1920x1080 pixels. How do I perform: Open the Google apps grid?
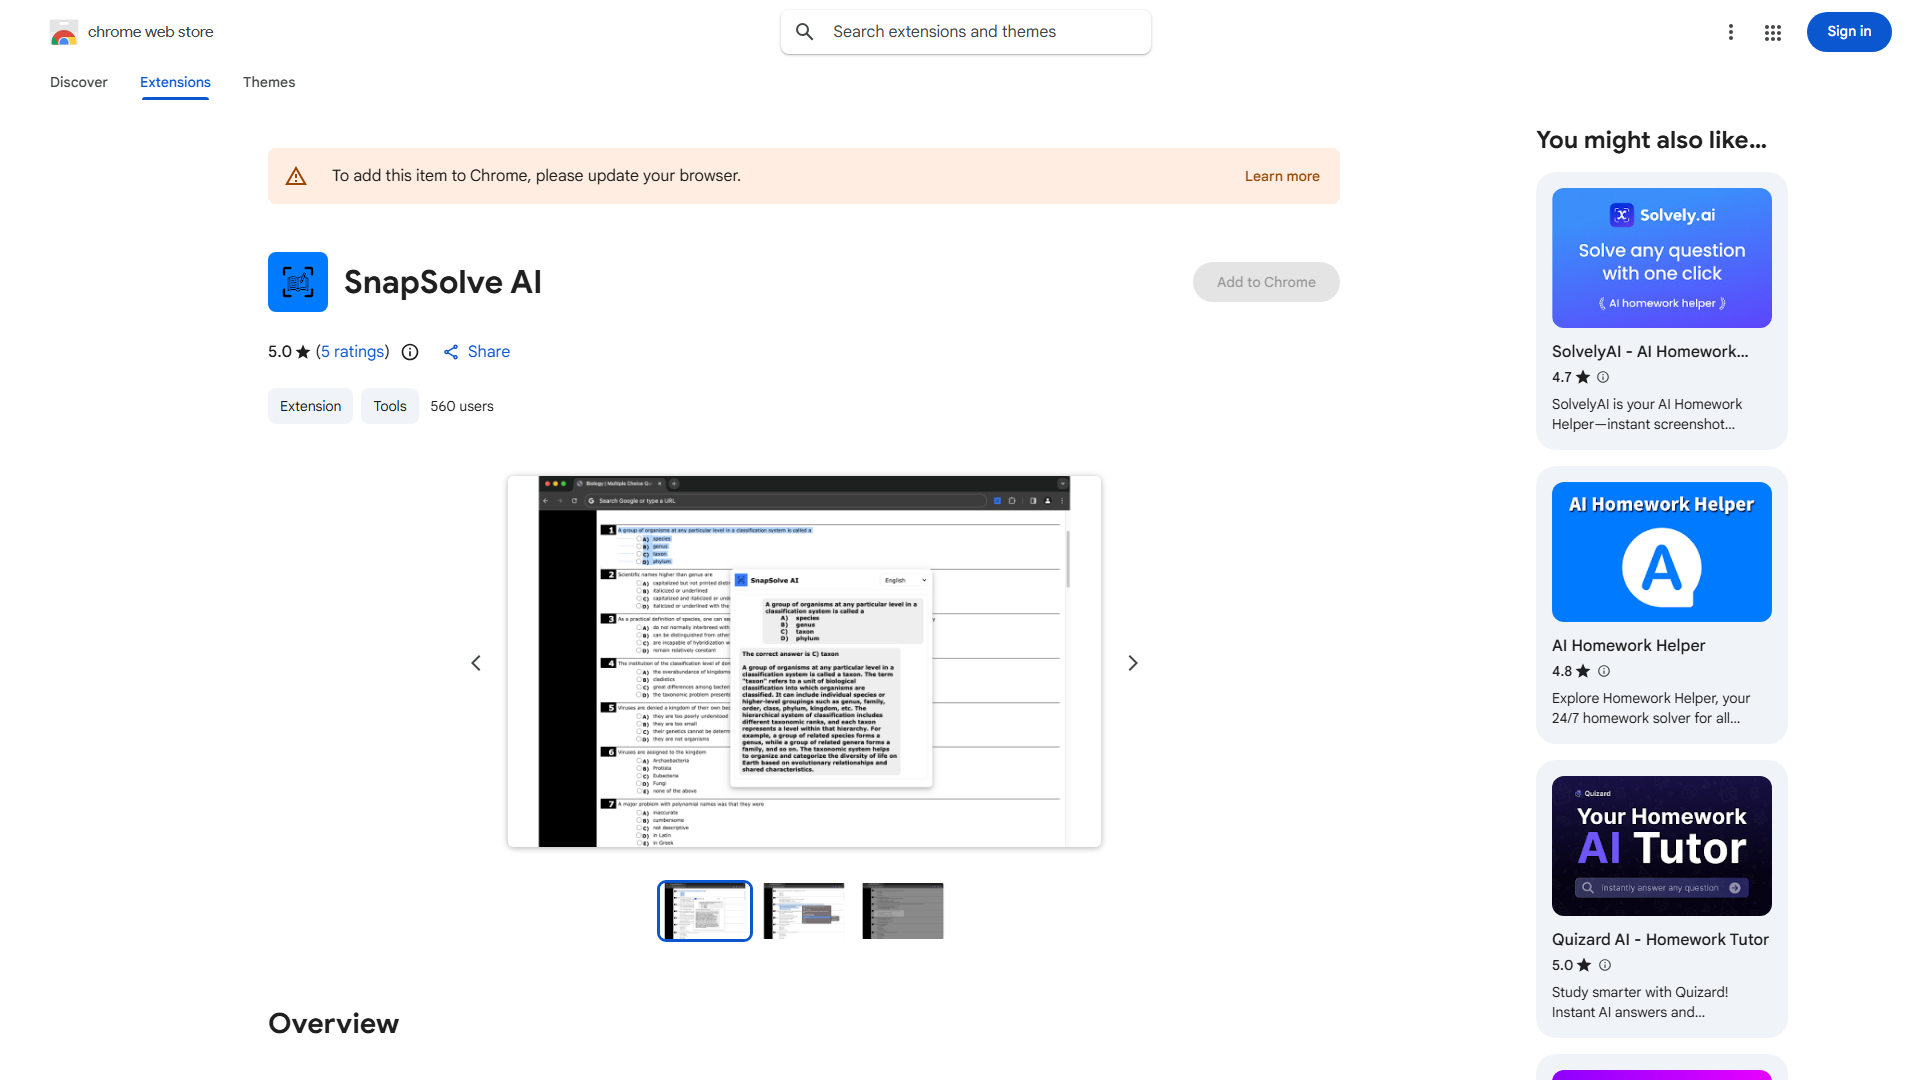coord(1773,32)
